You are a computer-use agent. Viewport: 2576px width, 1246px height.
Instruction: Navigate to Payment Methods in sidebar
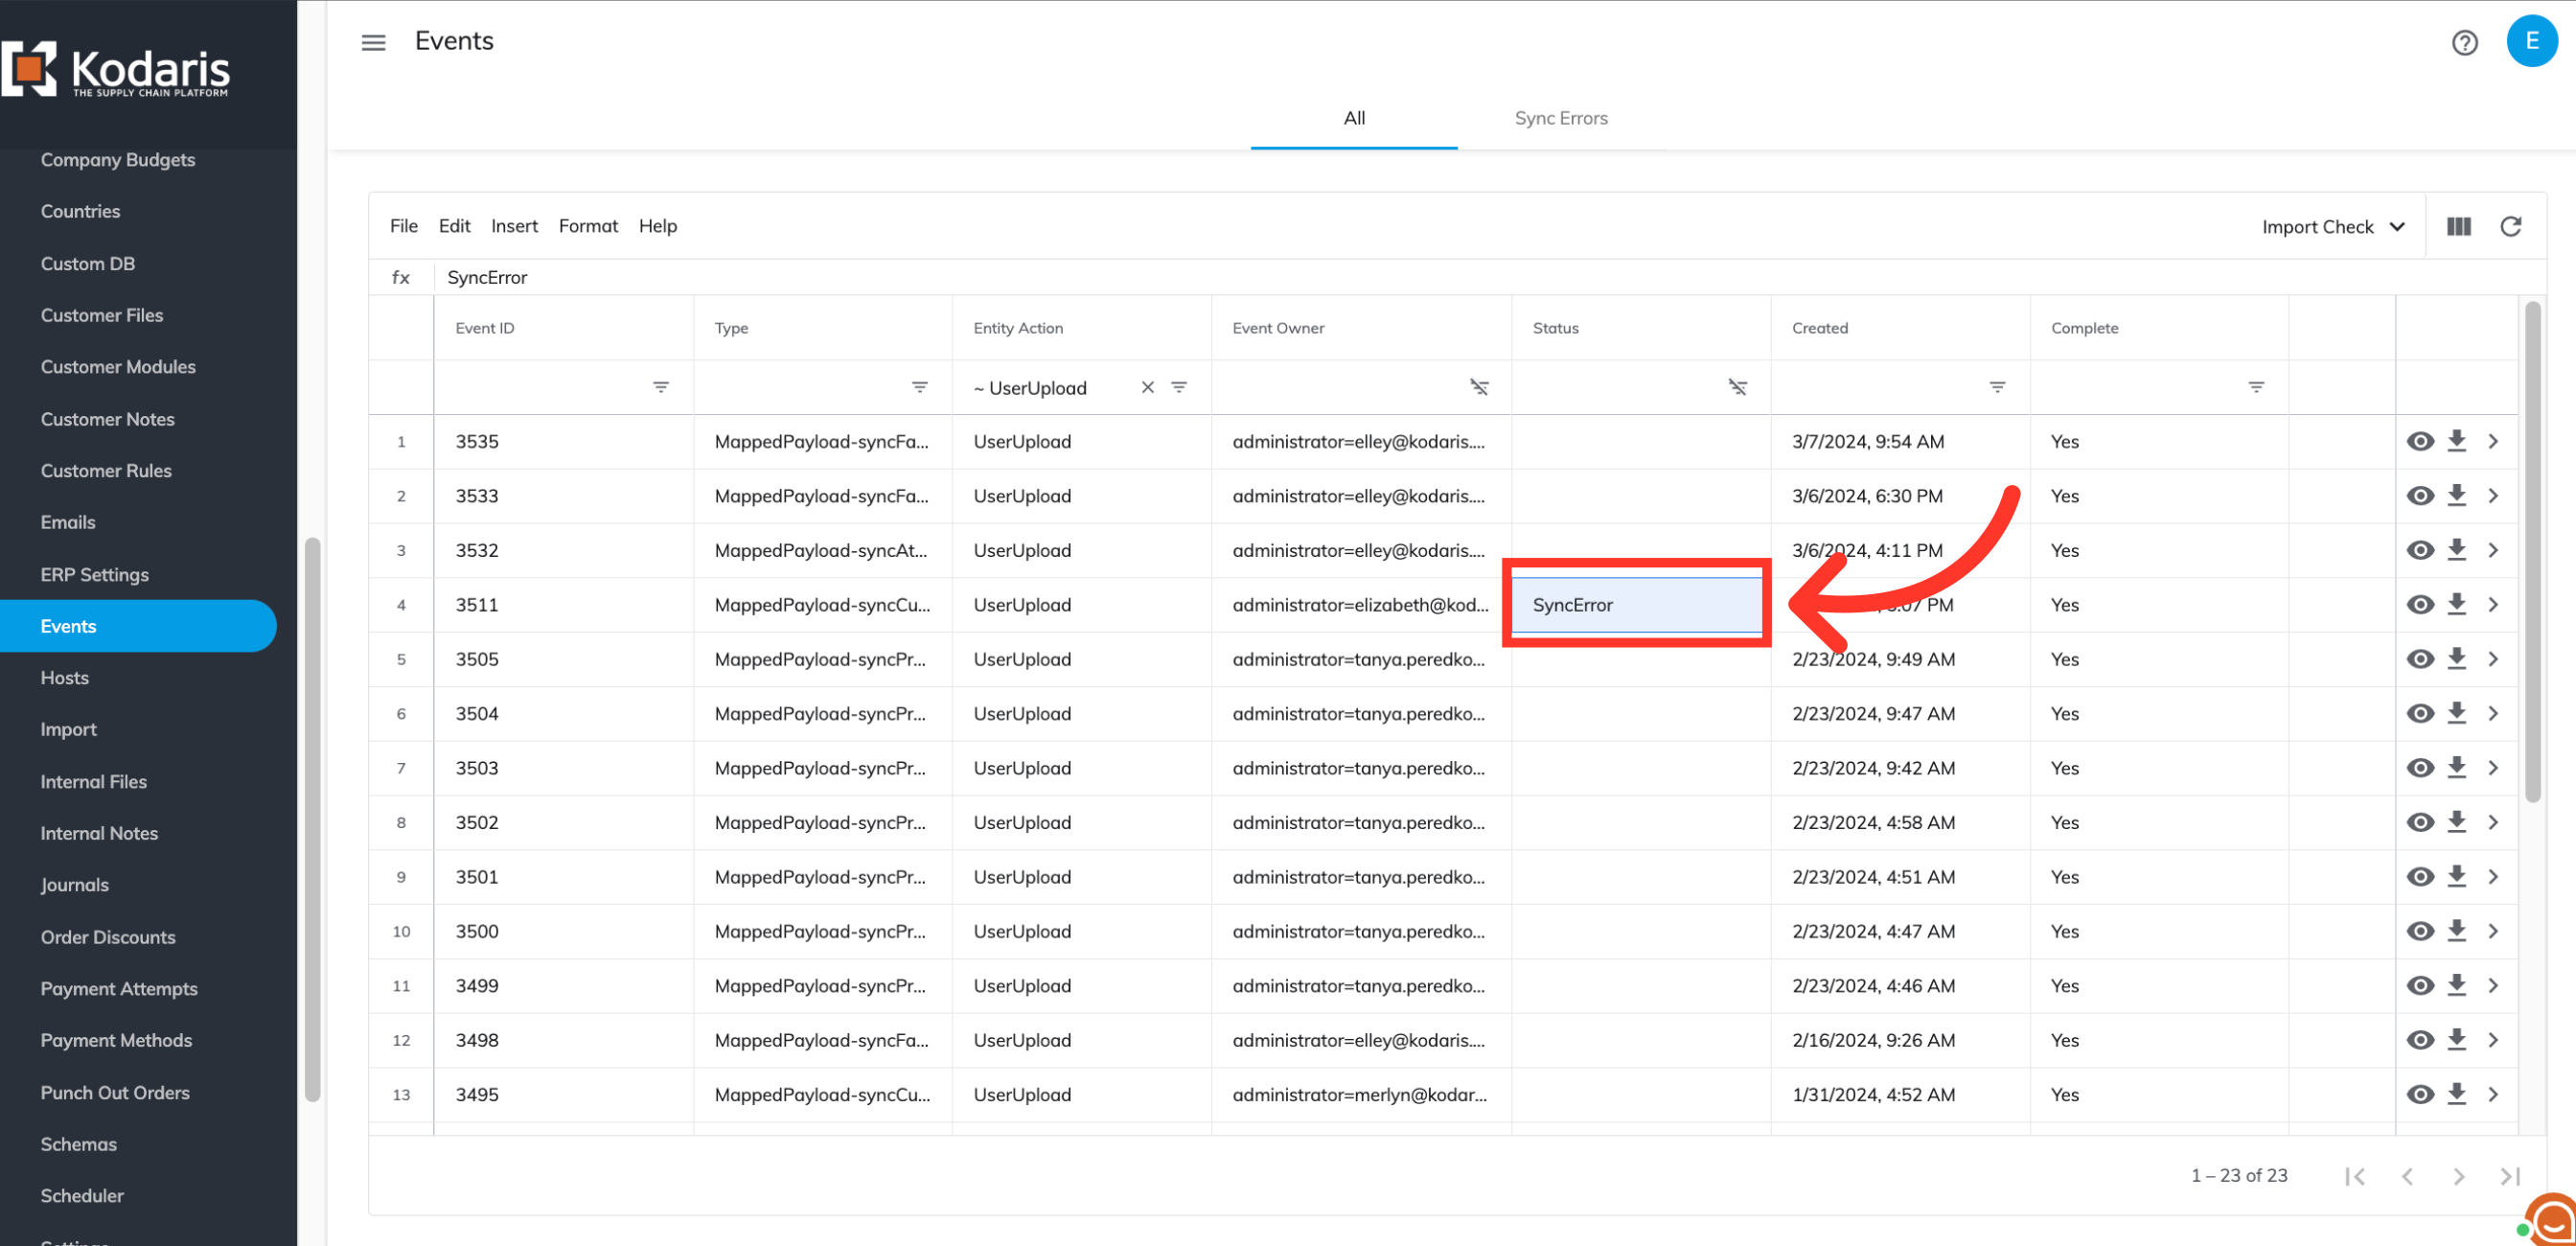116,1040
